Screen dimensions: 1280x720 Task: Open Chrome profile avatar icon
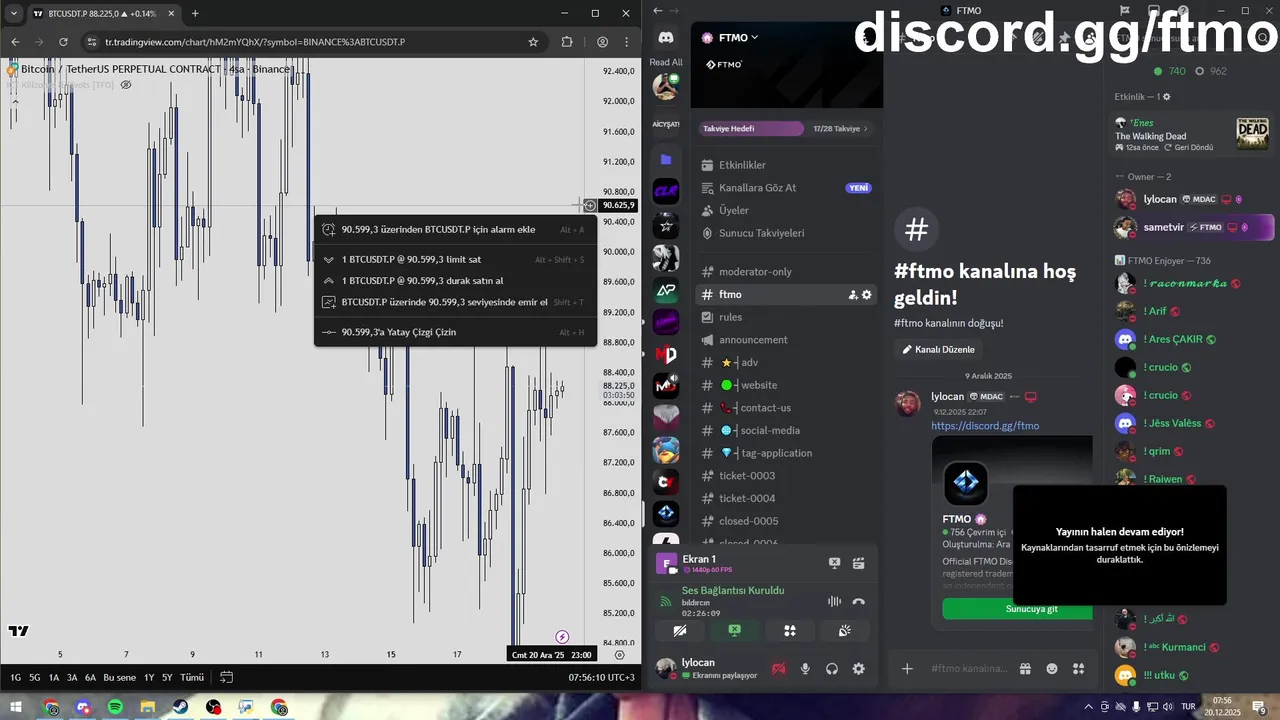(603, 42)
